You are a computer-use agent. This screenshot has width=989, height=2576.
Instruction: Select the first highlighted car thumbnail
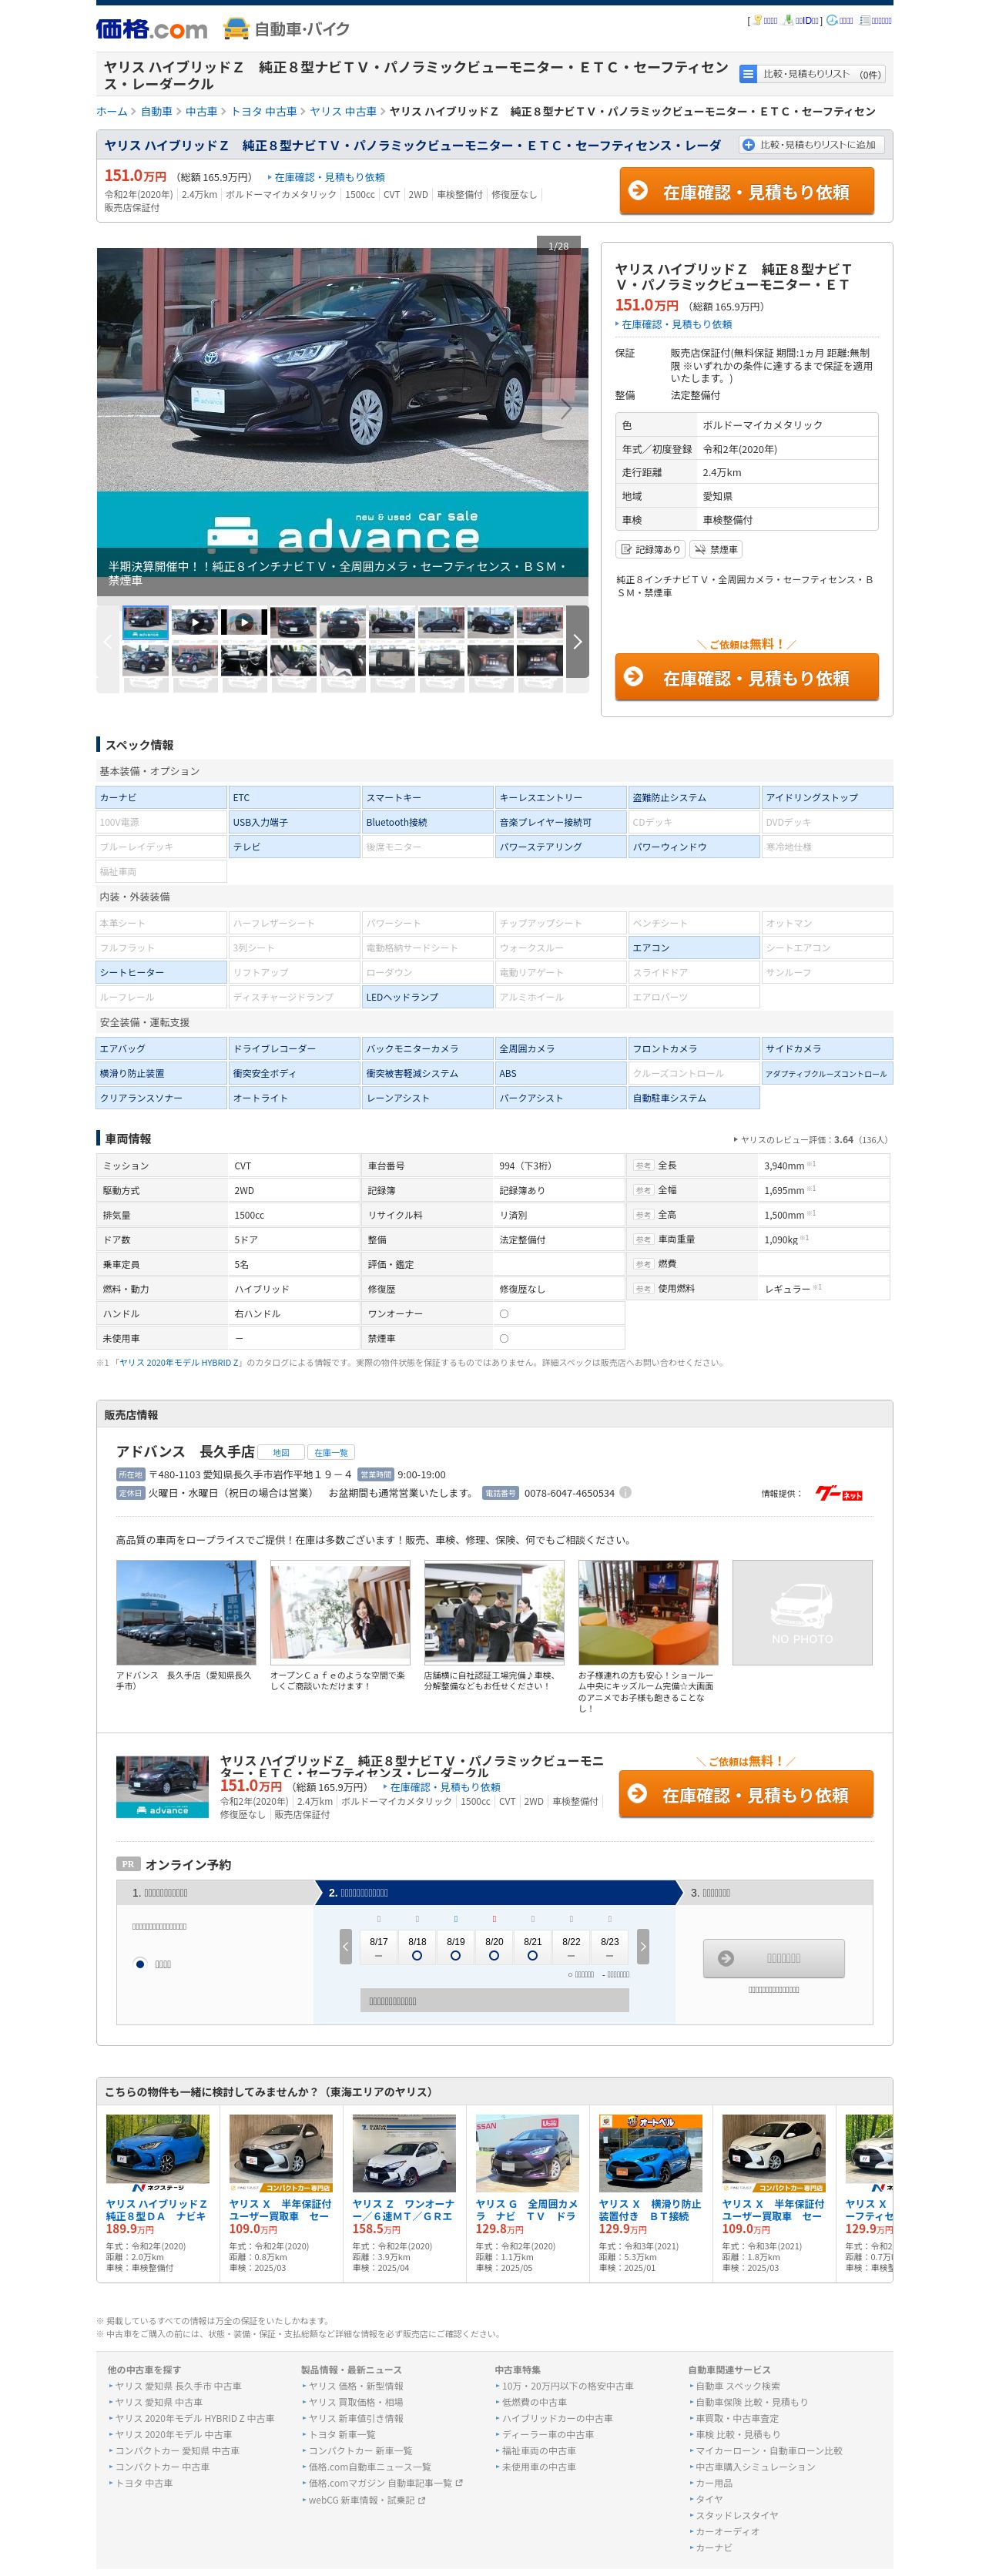coord(145,622)
